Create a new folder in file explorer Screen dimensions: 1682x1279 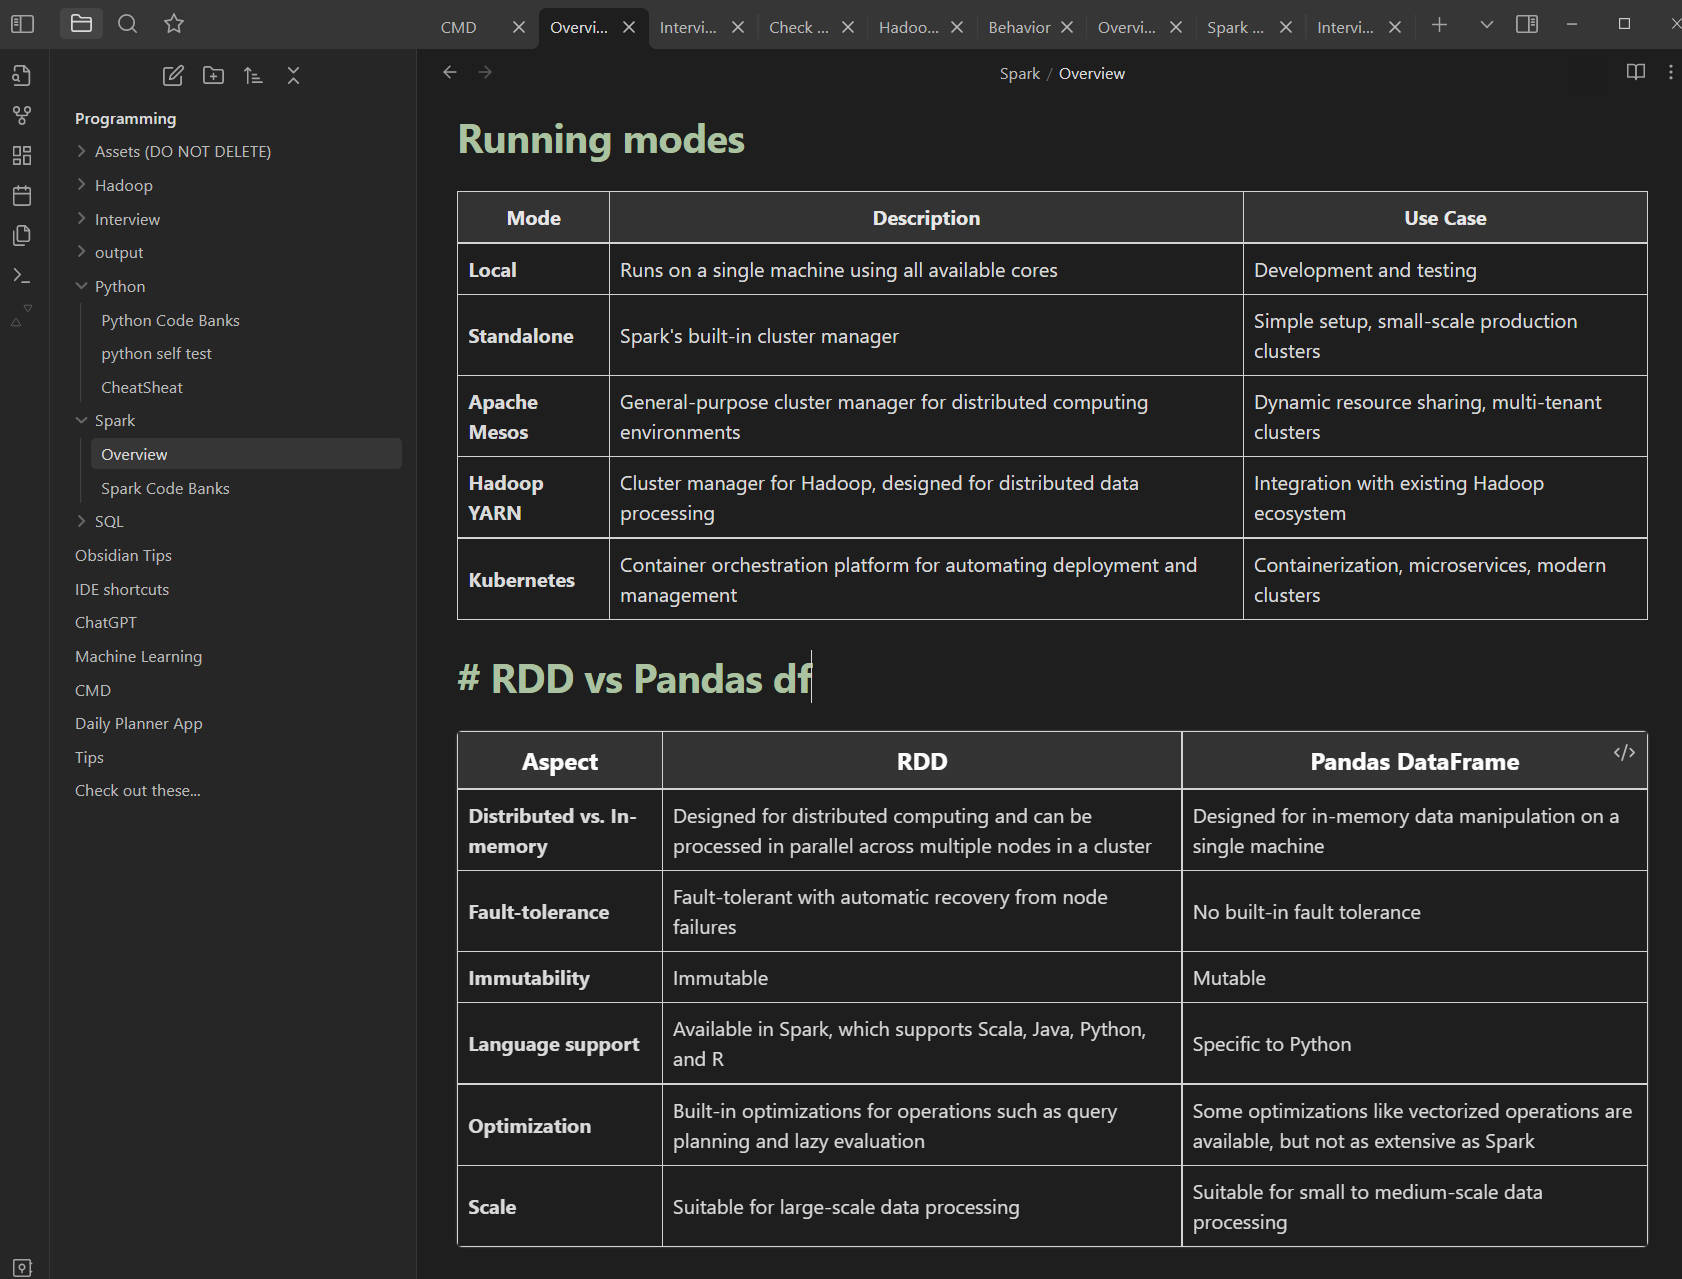pyautogui.click(x=213, y=76)
